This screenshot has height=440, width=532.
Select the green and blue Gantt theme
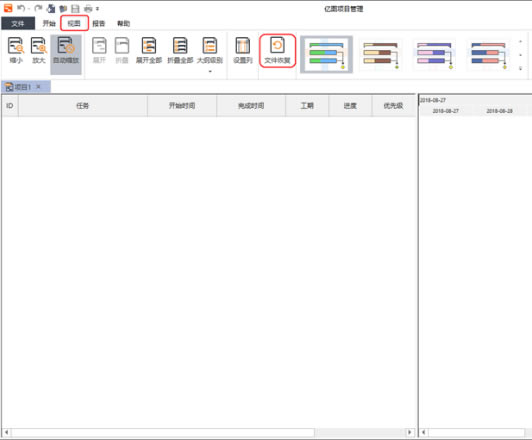[x=327, y=55]
